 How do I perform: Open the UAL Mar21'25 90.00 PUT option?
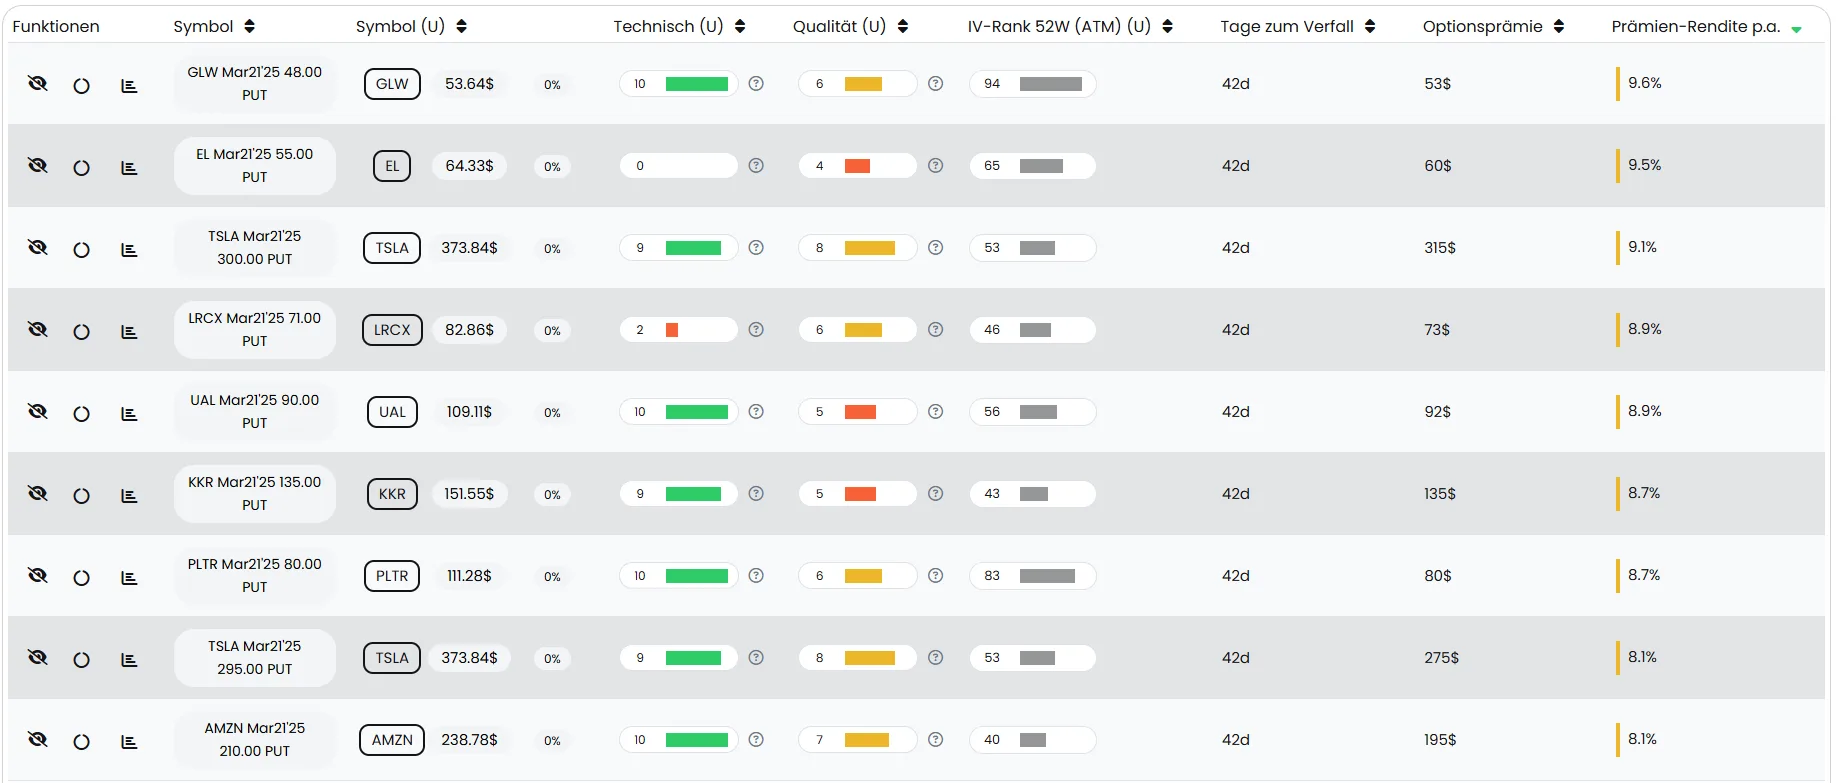(x=255, y=412)
